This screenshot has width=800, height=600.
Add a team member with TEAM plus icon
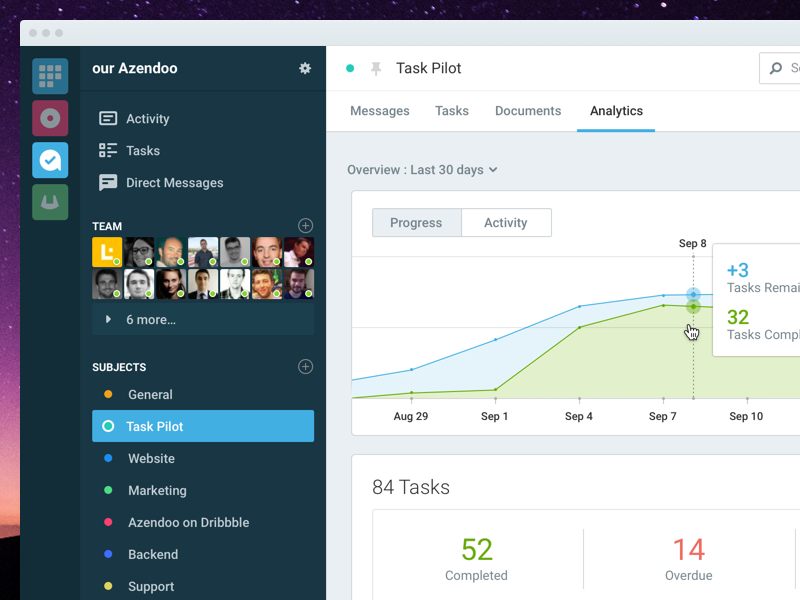tap(305, 226)
